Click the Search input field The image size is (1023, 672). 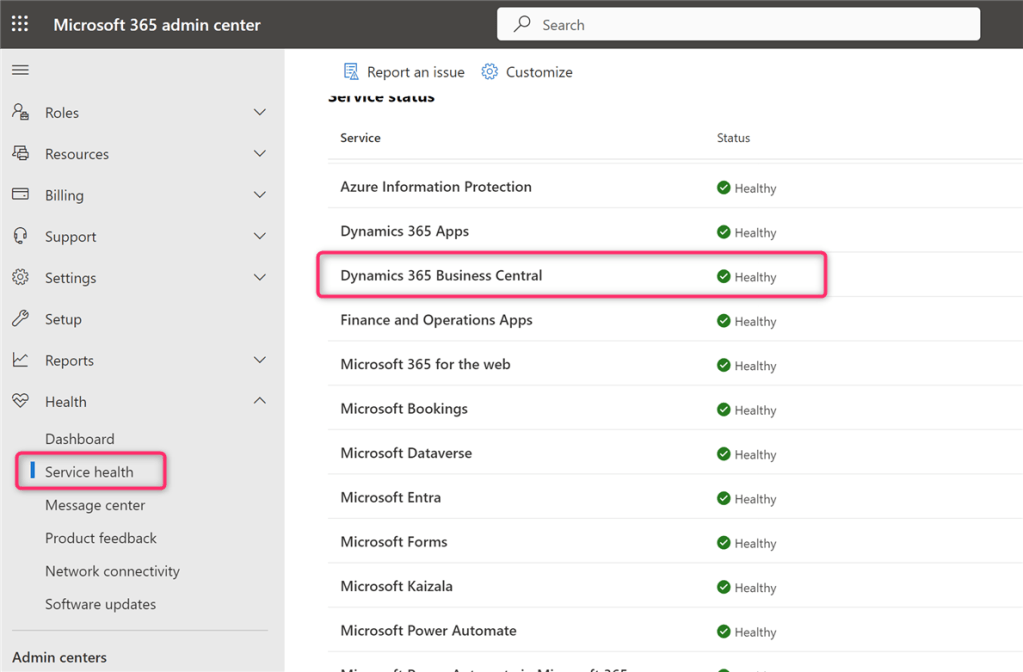[740, 24]
